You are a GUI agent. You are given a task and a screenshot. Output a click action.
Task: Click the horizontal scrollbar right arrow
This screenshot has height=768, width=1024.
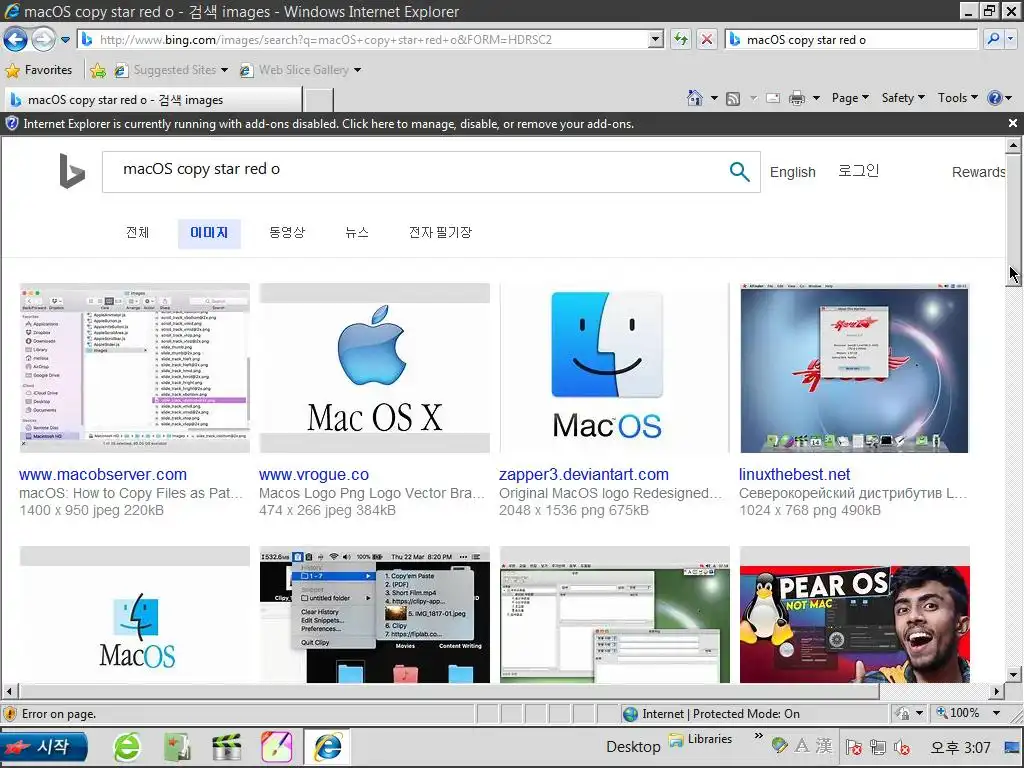(x=997, y=691)
